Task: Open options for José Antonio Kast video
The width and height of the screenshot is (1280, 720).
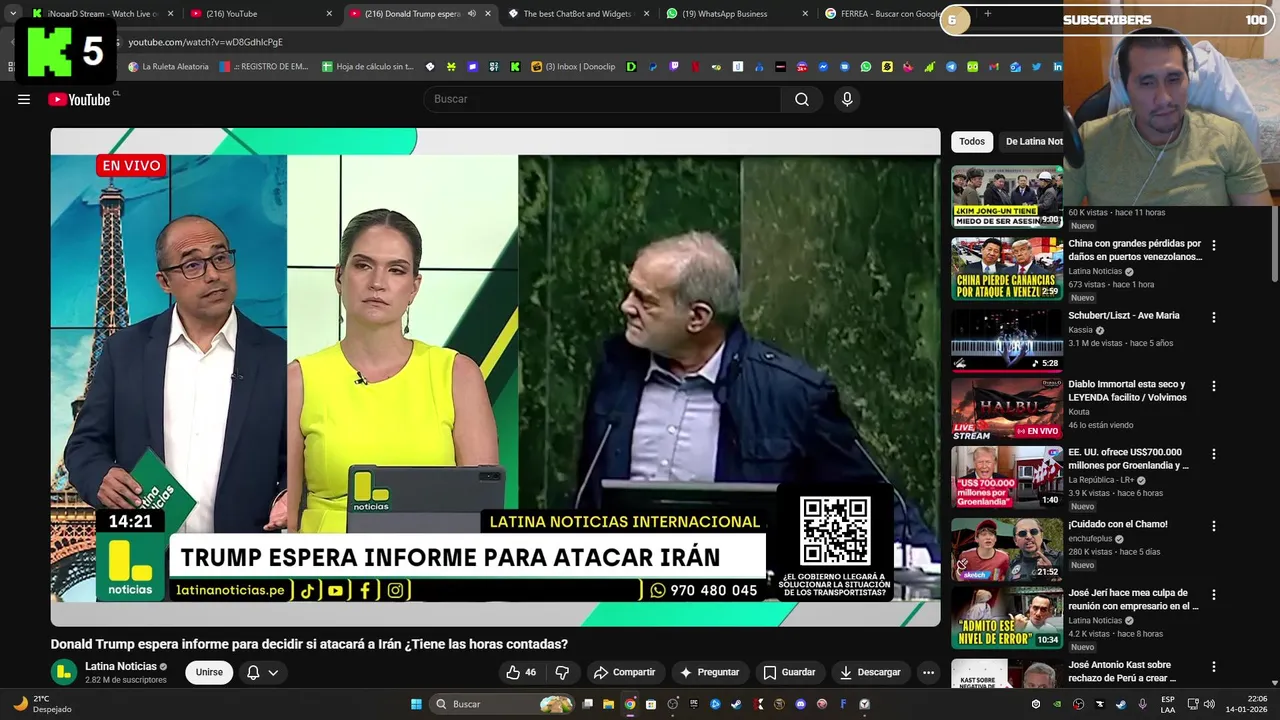Action: pyautogui.click(x=1214, y=666)
